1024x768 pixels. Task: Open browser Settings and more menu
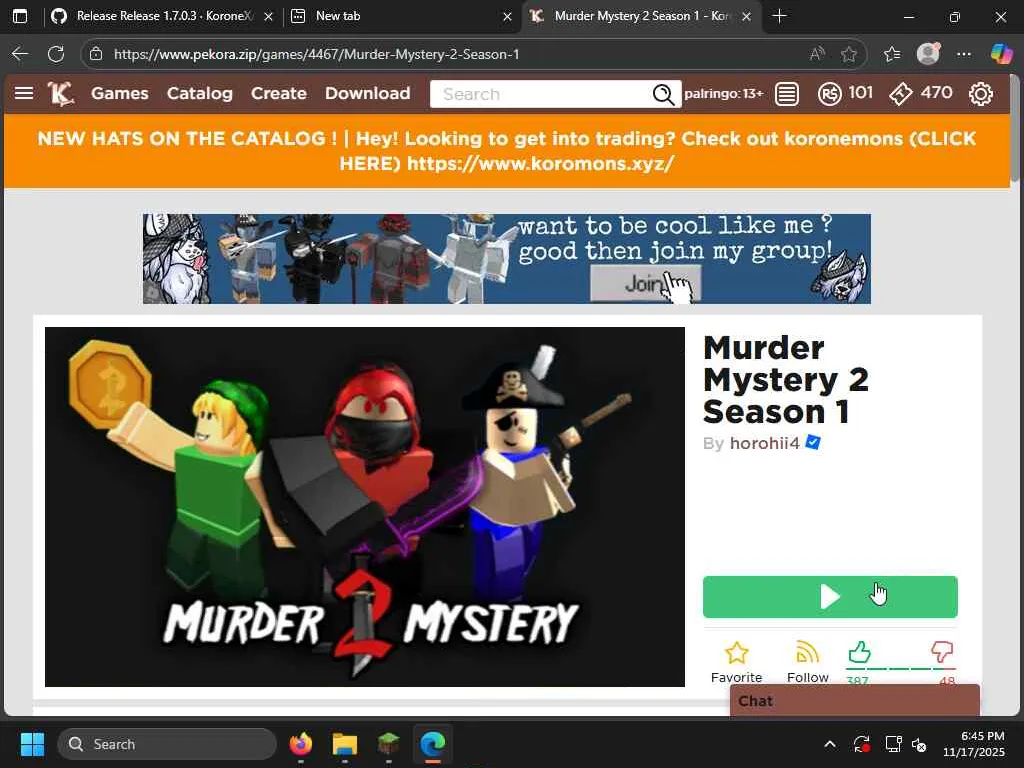coord(964,54)
